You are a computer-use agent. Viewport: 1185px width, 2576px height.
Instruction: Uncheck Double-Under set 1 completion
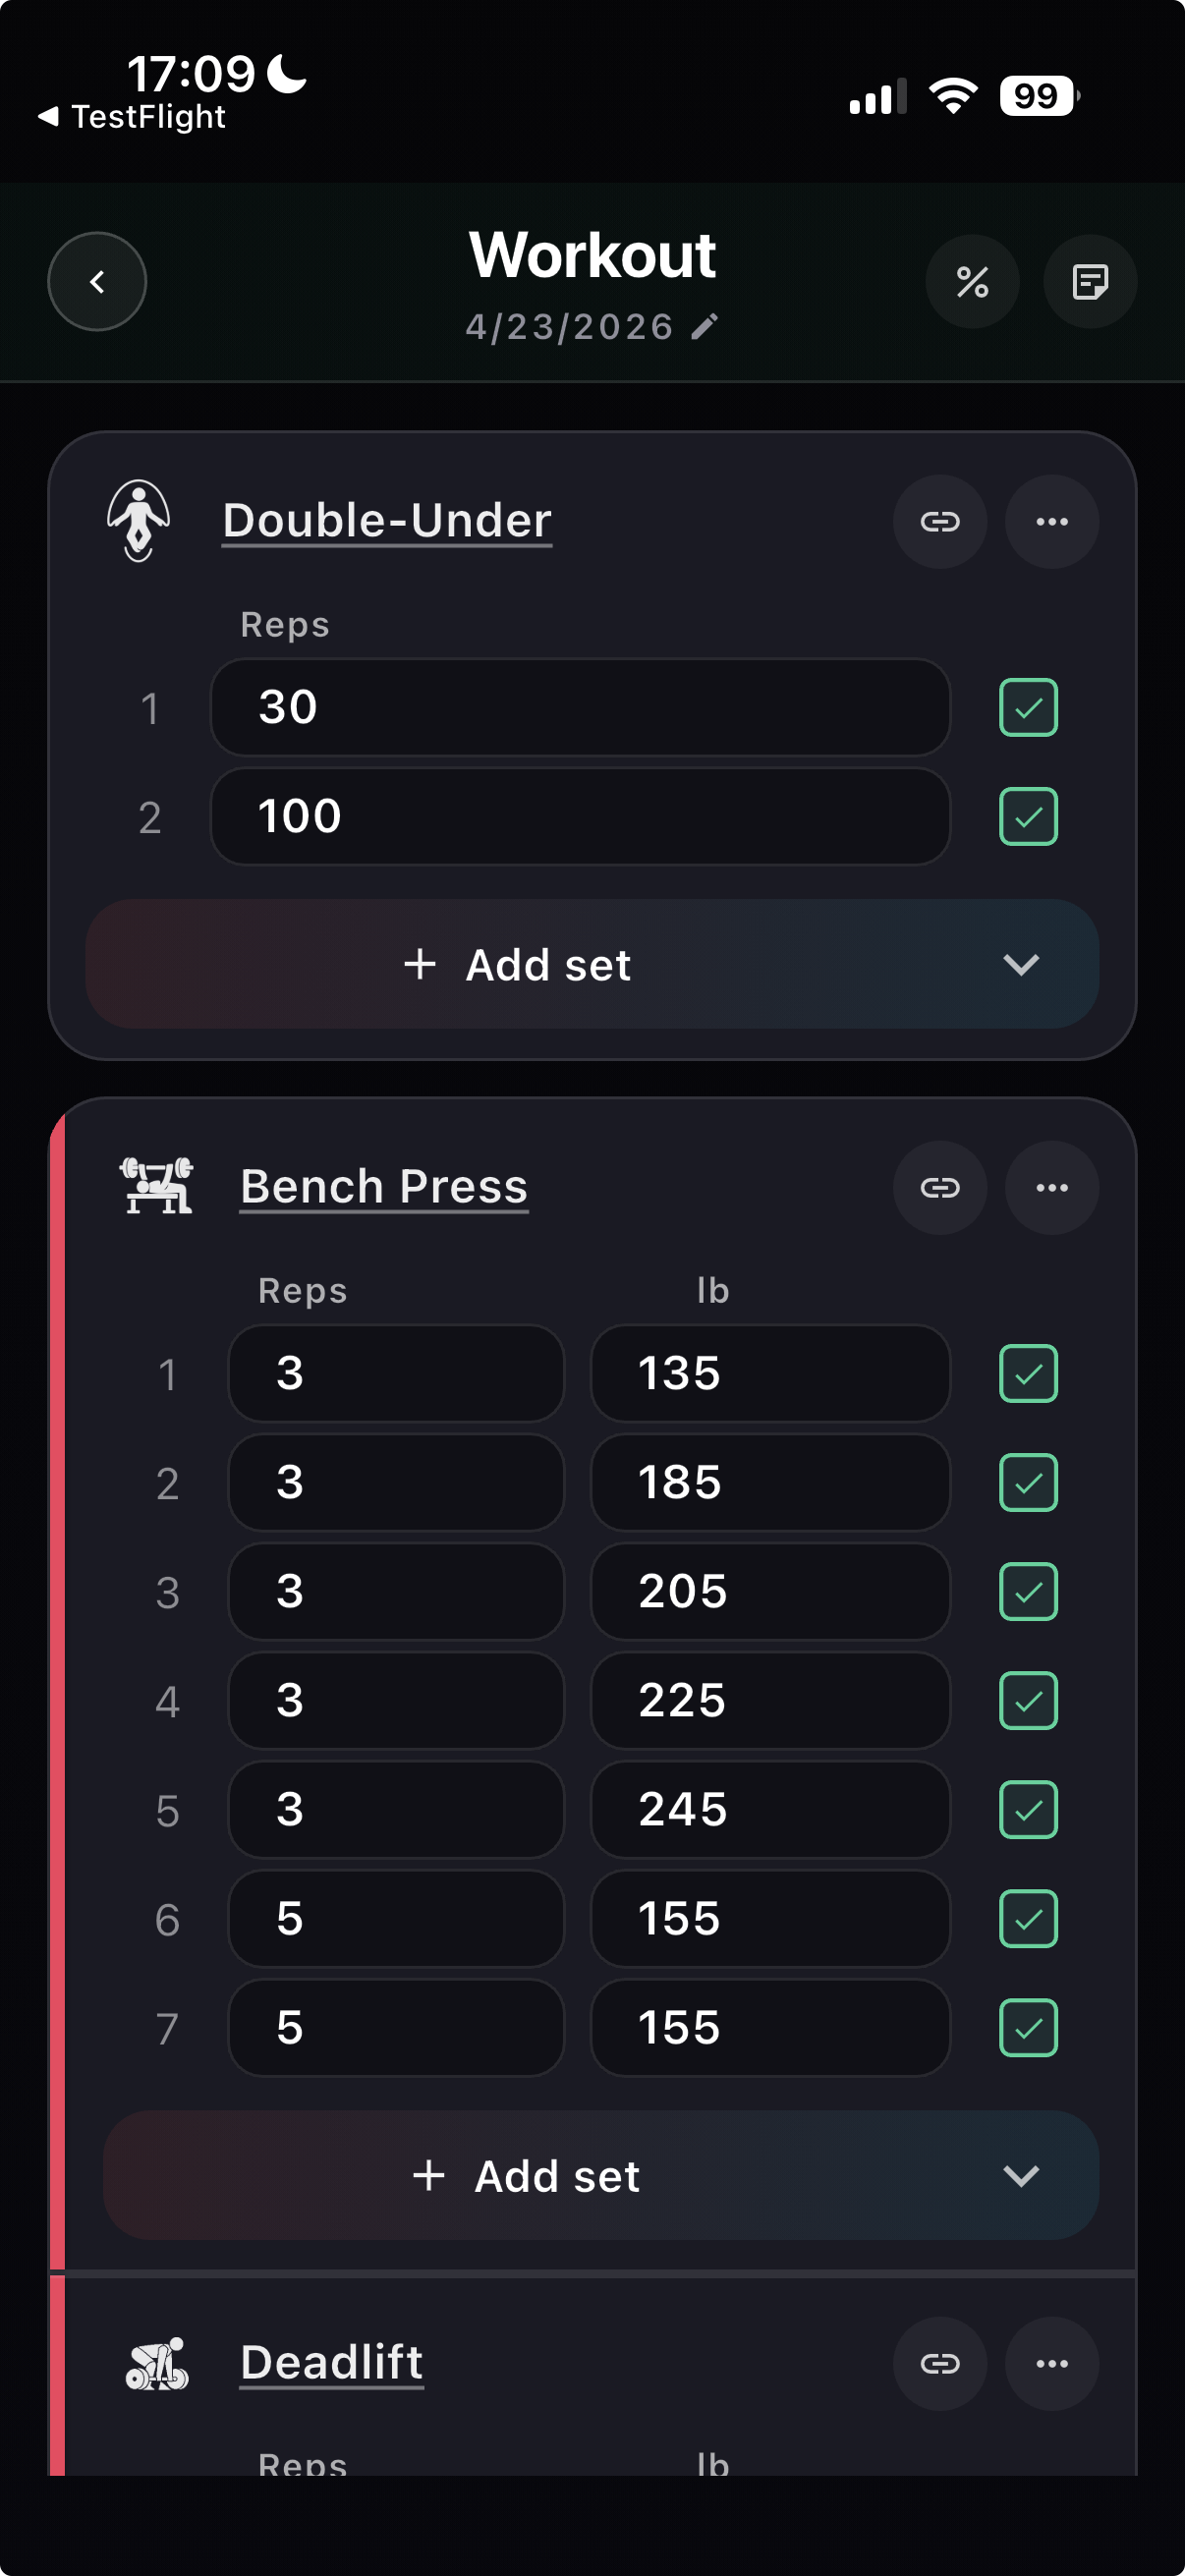coord(1028,708)
